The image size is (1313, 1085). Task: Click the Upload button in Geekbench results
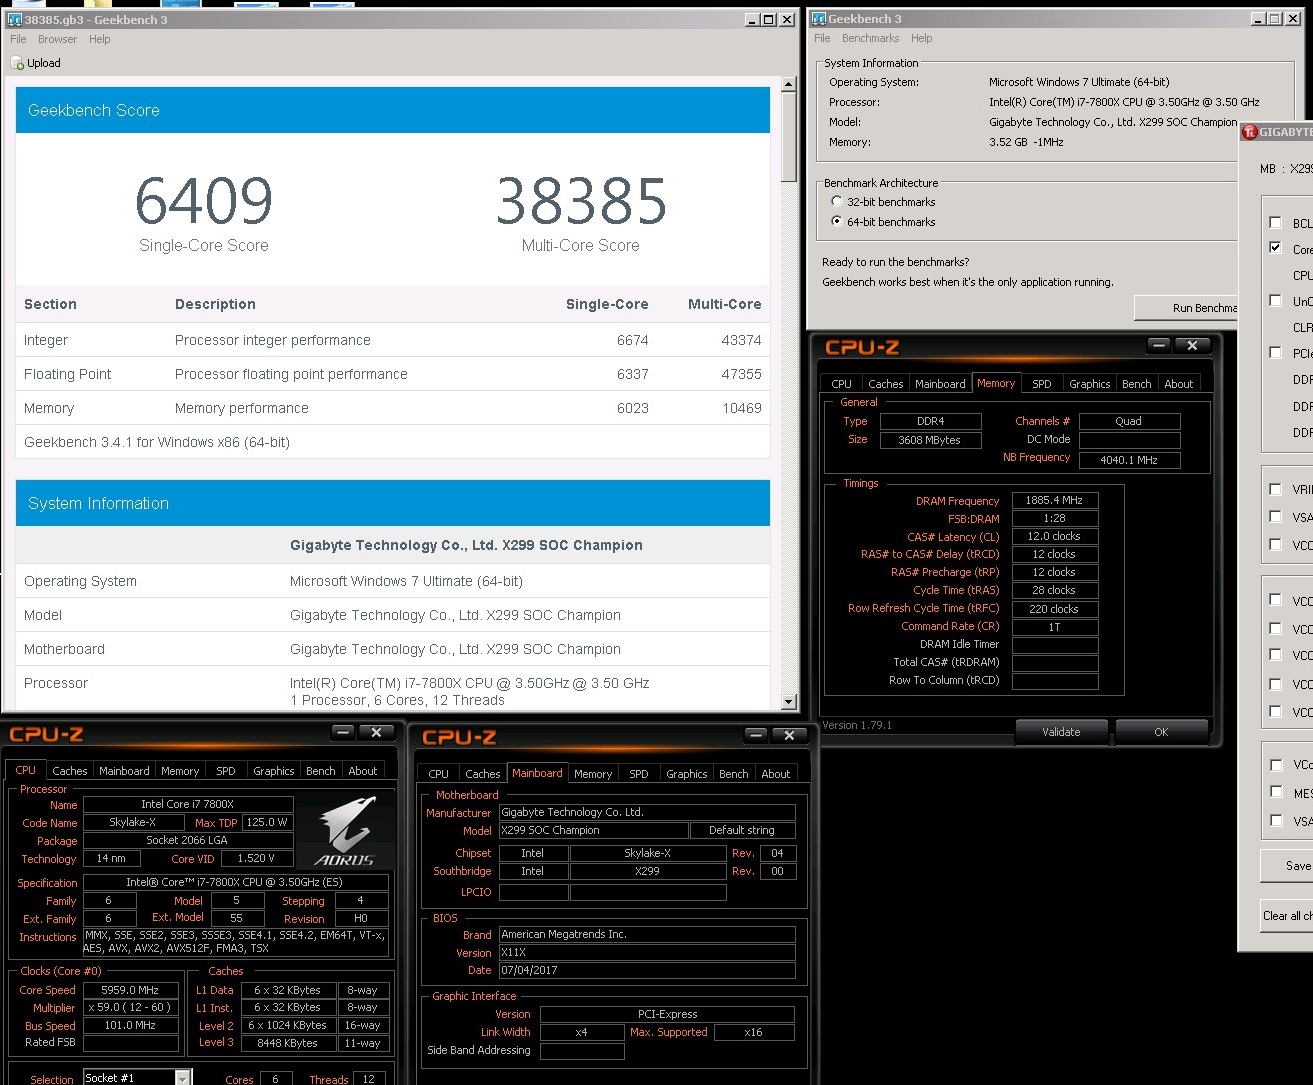coord(36,63)
